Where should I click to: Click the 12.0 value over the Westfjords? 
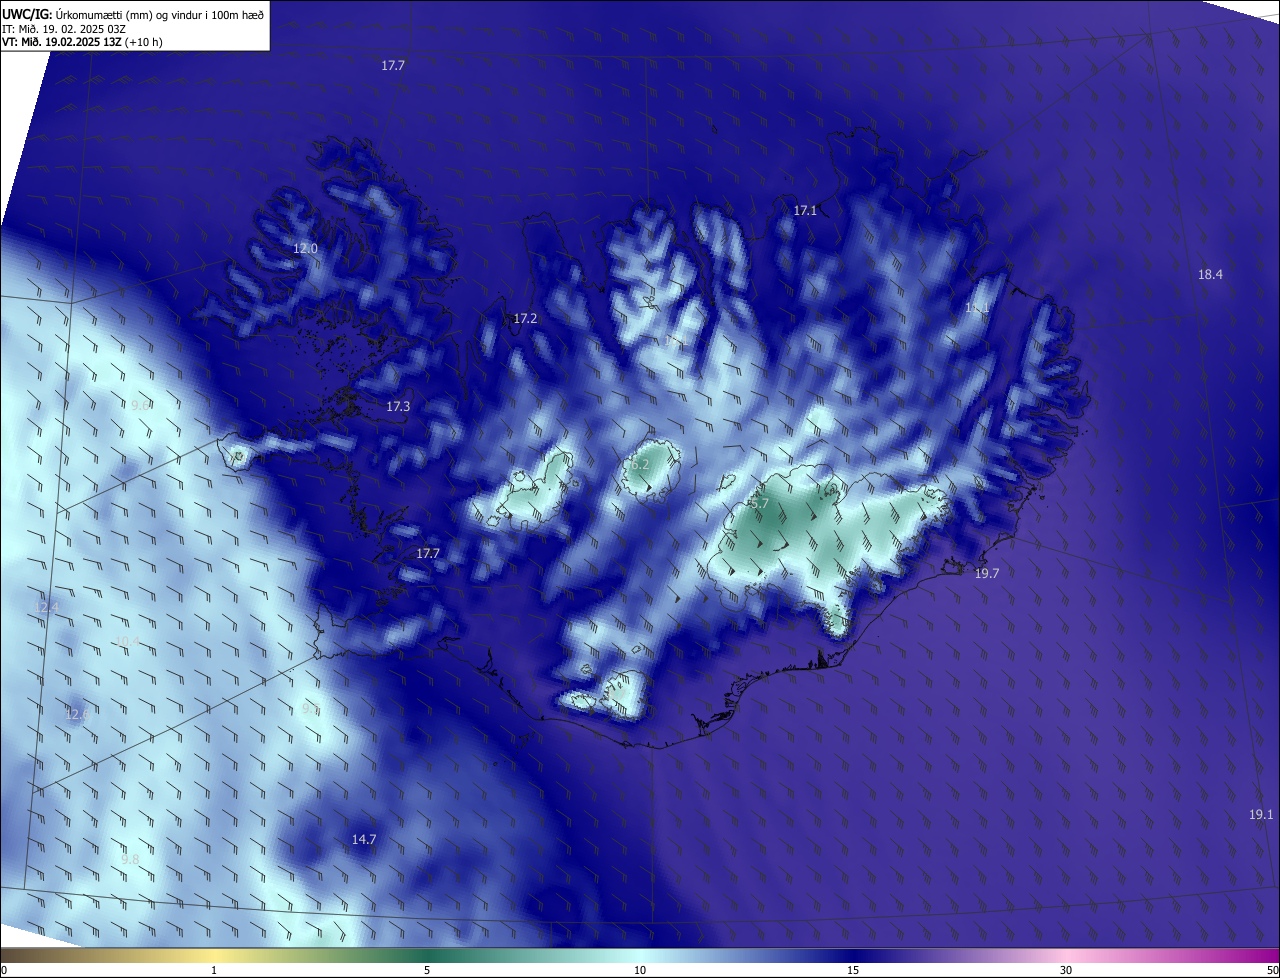pos(305,248)
